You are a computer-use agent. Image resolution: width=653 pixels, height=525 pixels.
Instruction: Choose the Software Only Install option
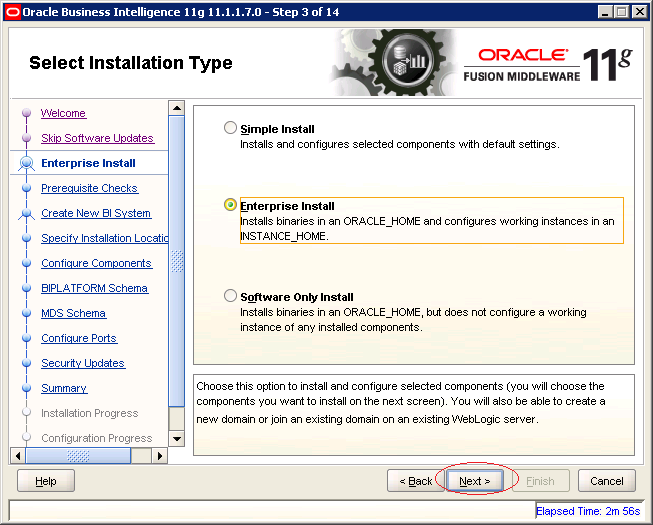coord(230,296)
